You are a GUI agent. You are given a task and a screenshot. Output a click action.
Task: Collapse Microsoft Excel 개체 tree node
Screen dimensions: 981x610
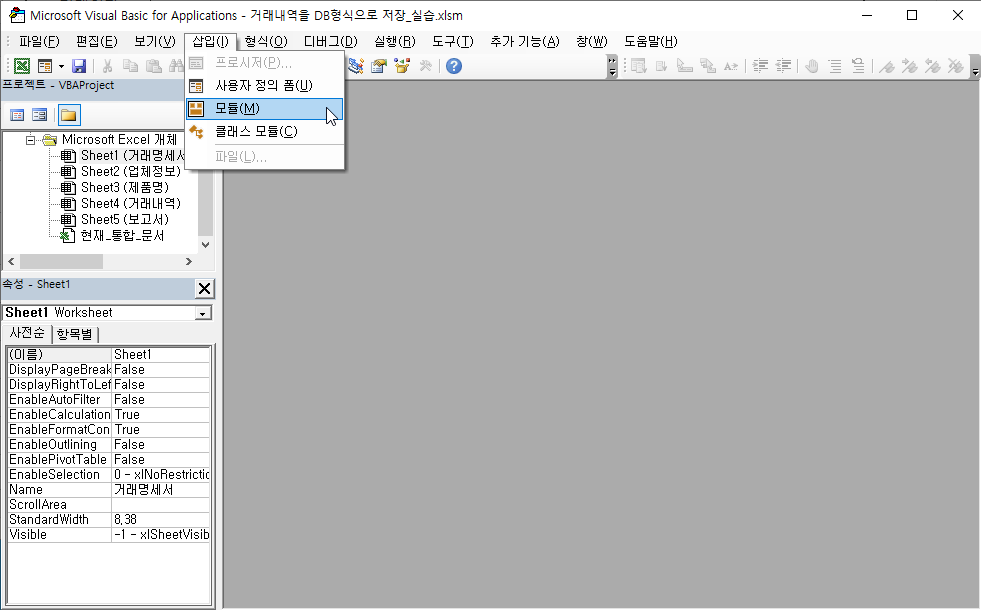coord(30,140)
